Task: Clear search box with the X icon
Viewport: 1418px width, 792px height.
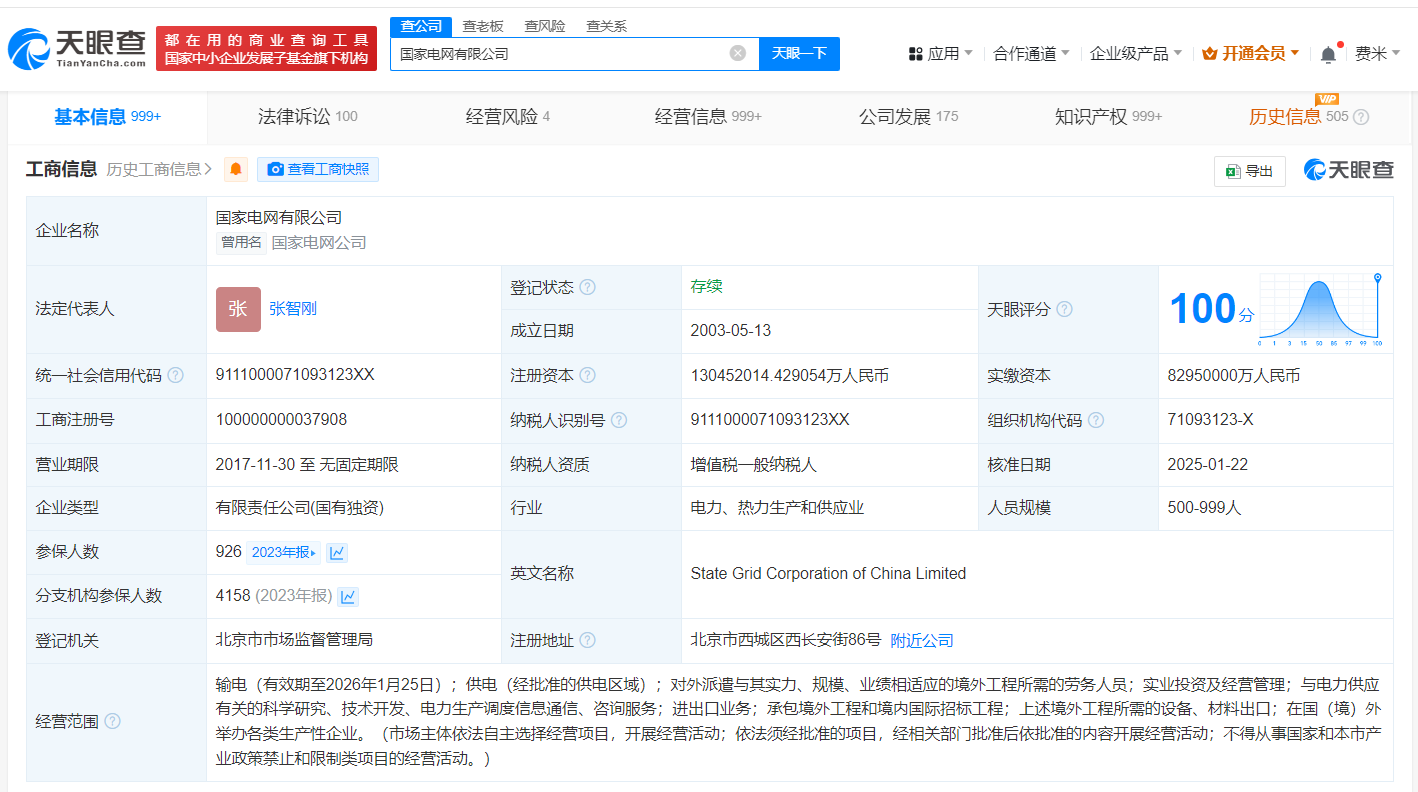Action: pyautogui.click(x=738, y=53)
